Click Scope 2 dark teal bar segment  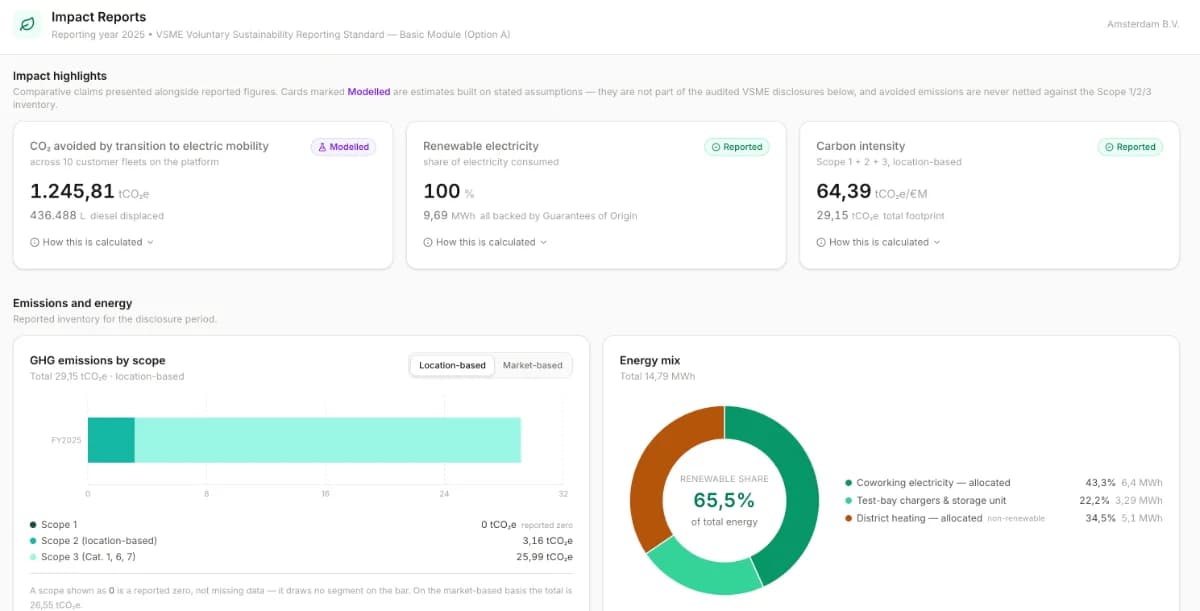point(111,440)
